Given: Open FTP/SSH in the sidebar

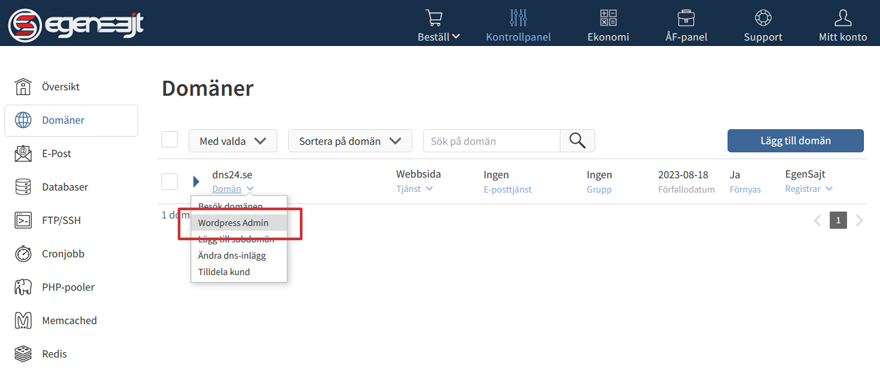Looking at the screenshot, I should pos(61,221).
